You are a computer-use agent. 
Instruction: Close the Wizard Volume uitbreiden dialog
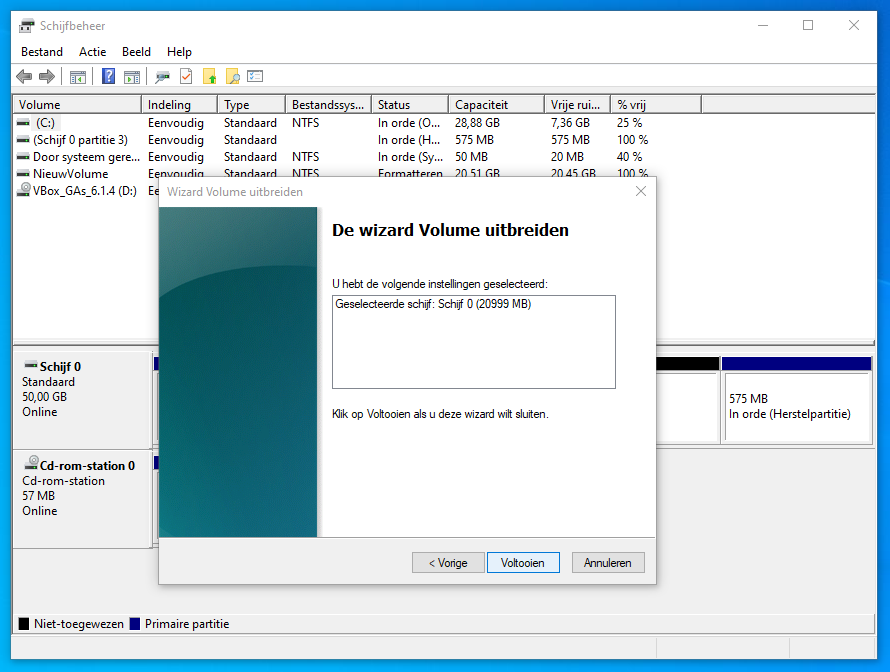point(641,191)
